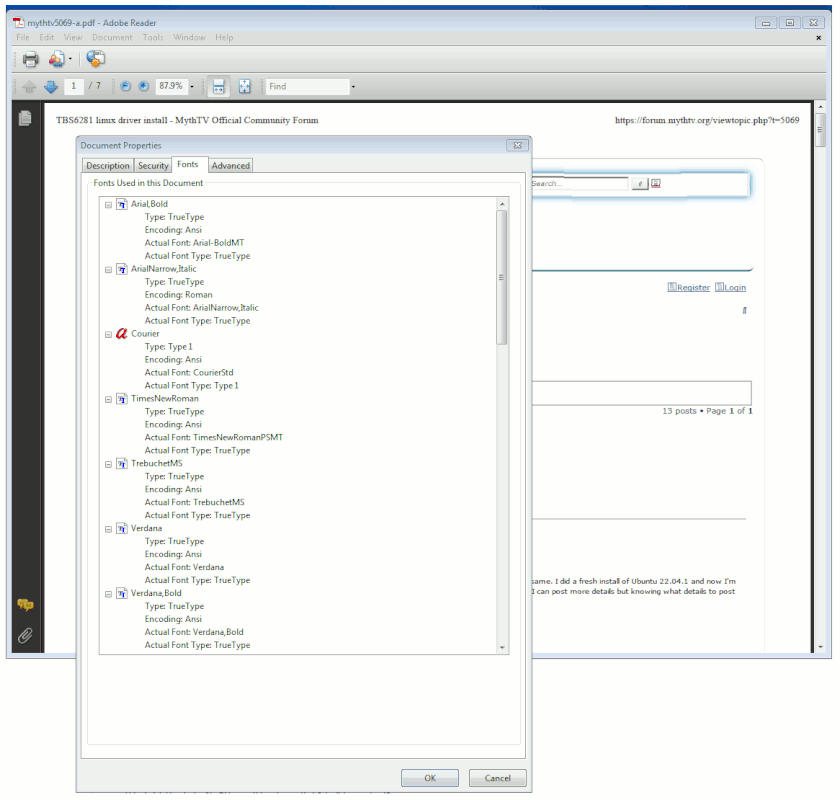Open the Pages panel in the left sidebar
This screenshot has width=840, height=800.
[x=25, y=118]
